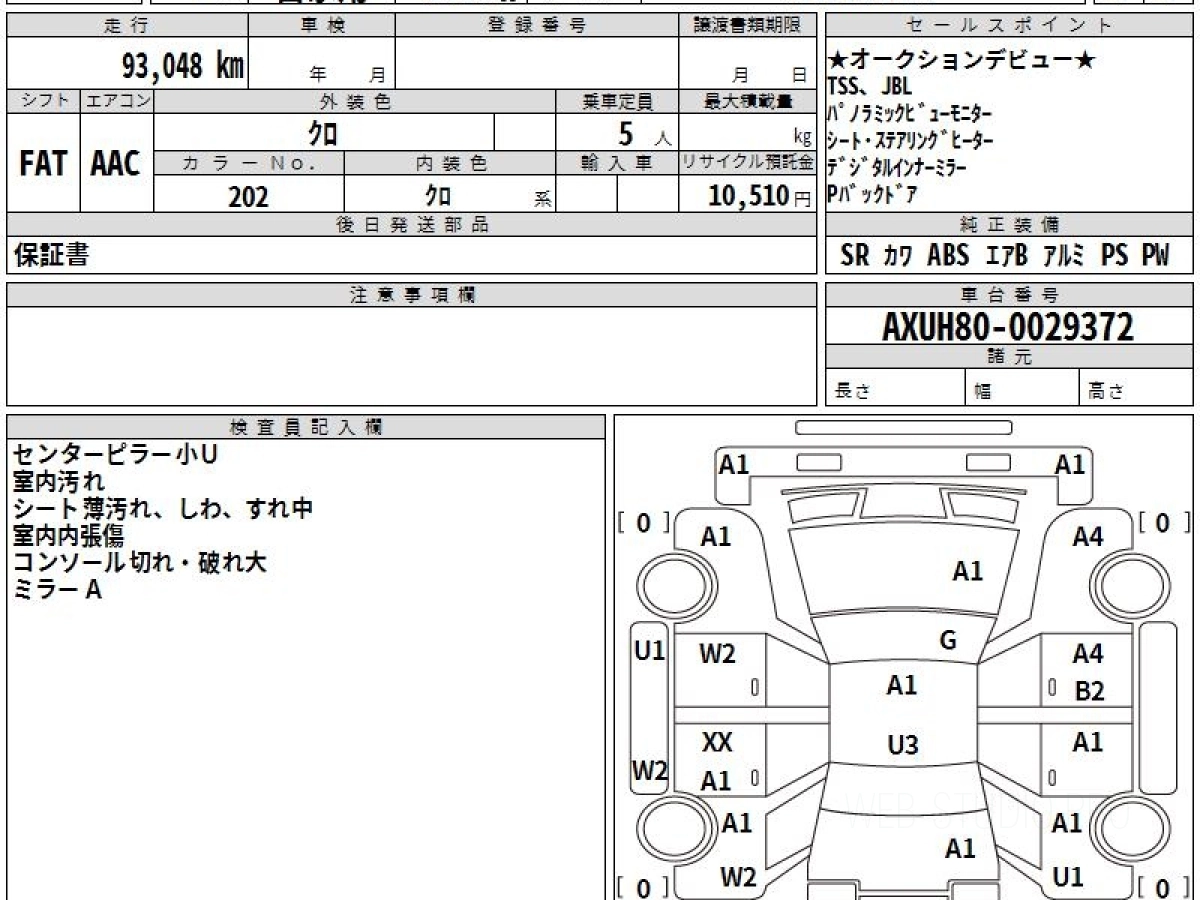The height and width of the screenshot is (900, 1200).
Task: Click the セールスポイント header
Action: [1010, 25]
